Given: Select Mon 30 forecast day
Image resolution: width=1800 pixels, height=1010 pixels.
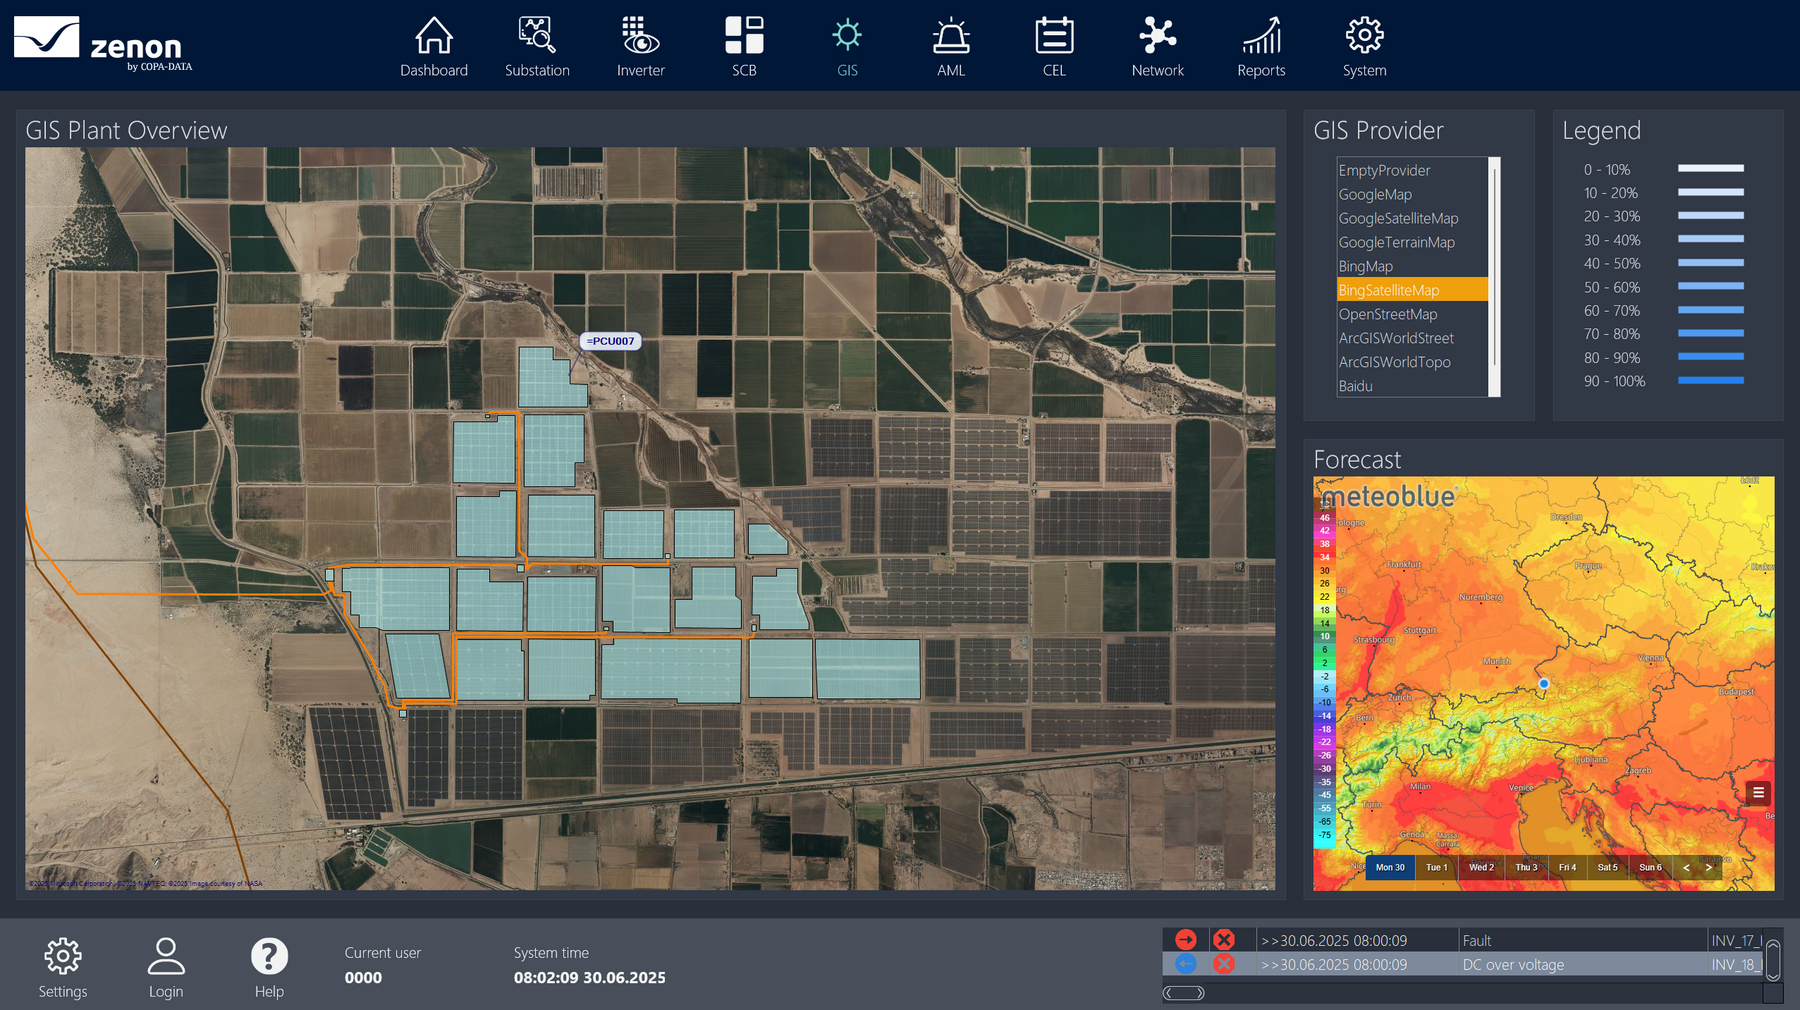Looking at the screenshot, I should point(1390,867).
